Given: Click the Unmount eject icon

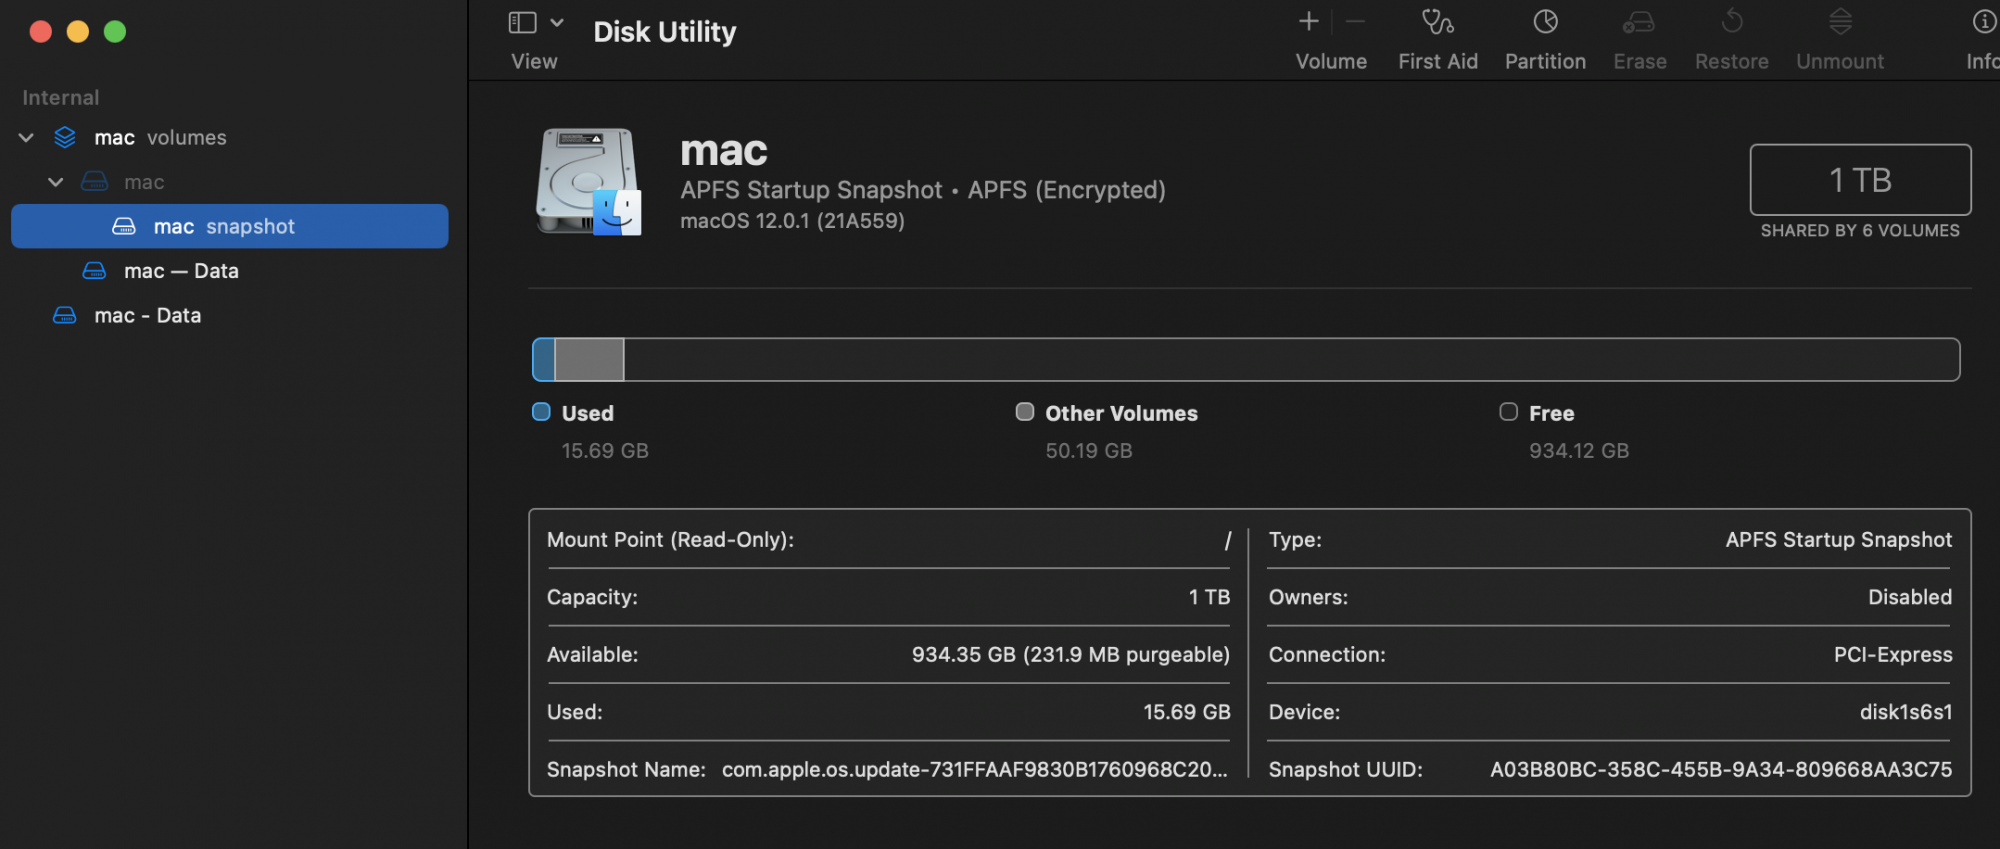Looking at the screenshot, I should 1841,21.
